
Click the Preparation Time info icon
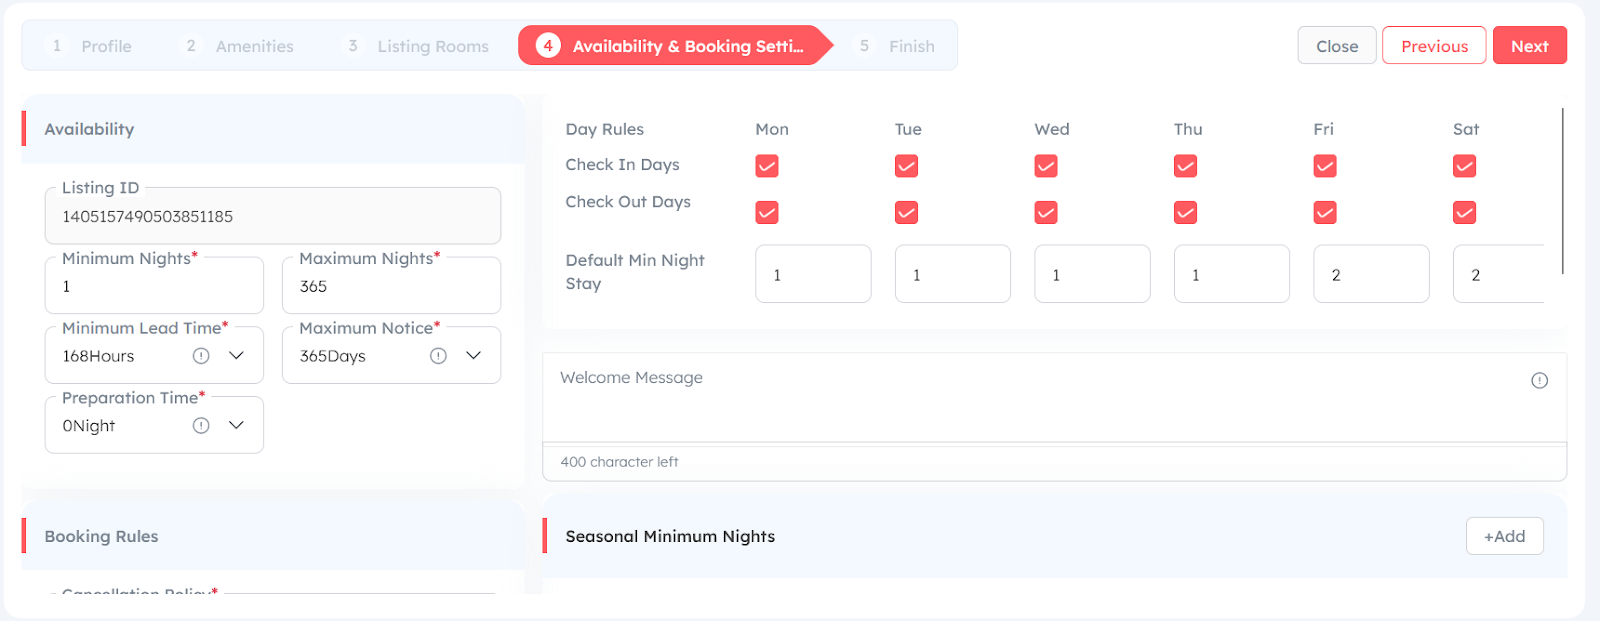[x=201, y=426]
